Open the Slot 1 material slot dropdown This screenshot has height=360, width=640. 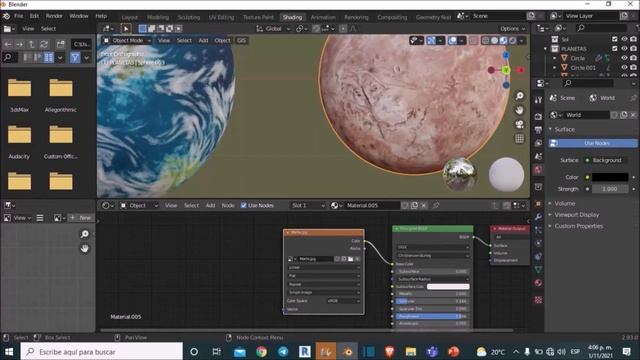click(x=308, y=205)
